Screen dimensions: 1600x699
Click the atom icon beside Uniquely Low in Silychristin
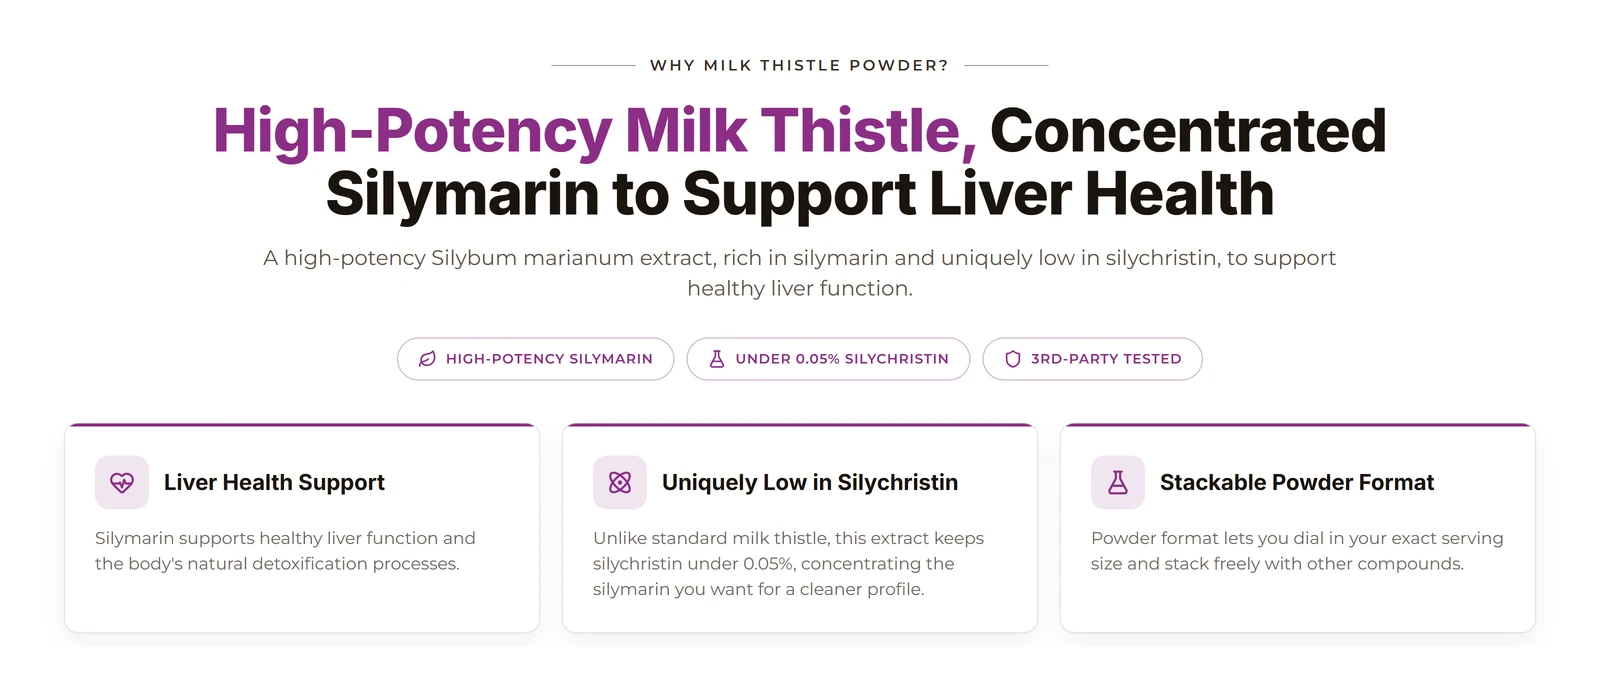point(620,483)
